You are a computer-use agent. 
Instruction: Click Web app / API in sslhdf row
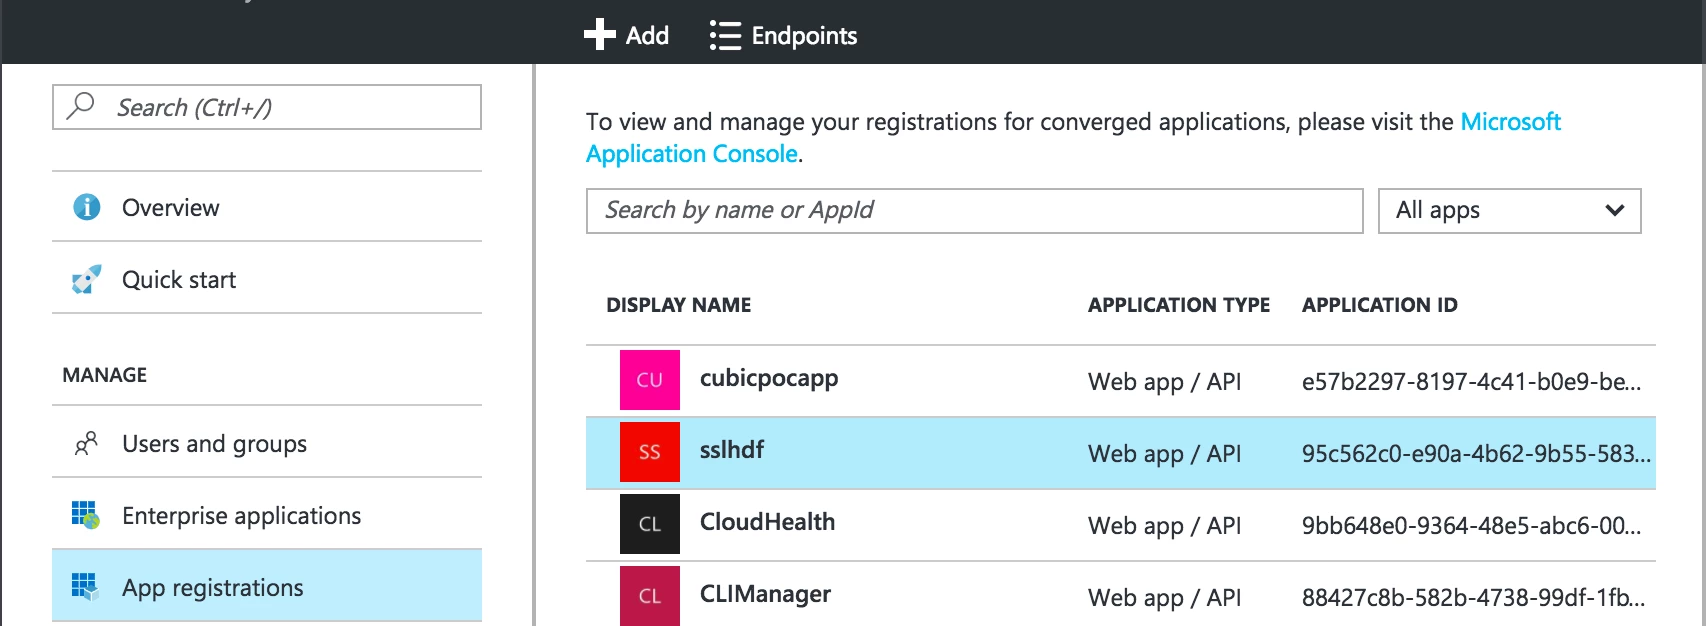pos(1165,454)
